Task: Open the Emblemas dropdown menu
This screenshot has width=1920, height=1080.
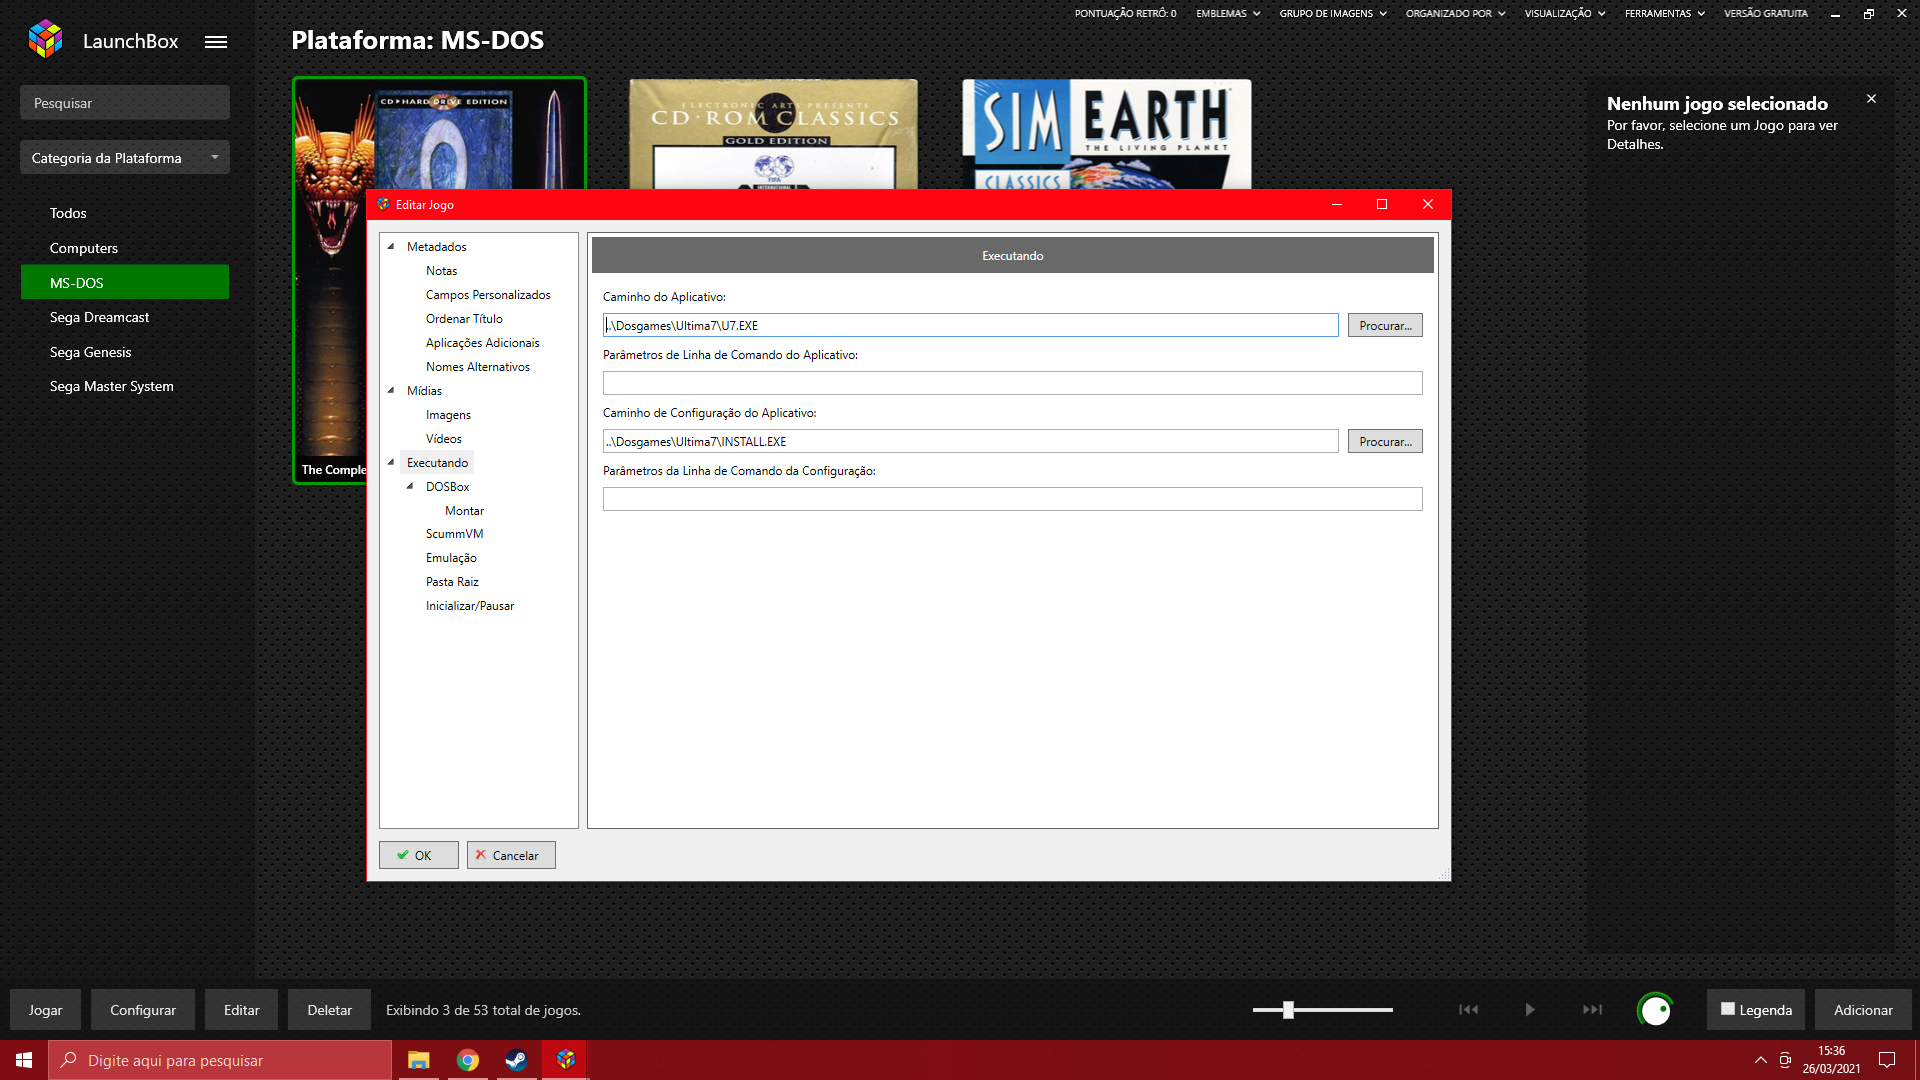Action: tap(1228, 14)
